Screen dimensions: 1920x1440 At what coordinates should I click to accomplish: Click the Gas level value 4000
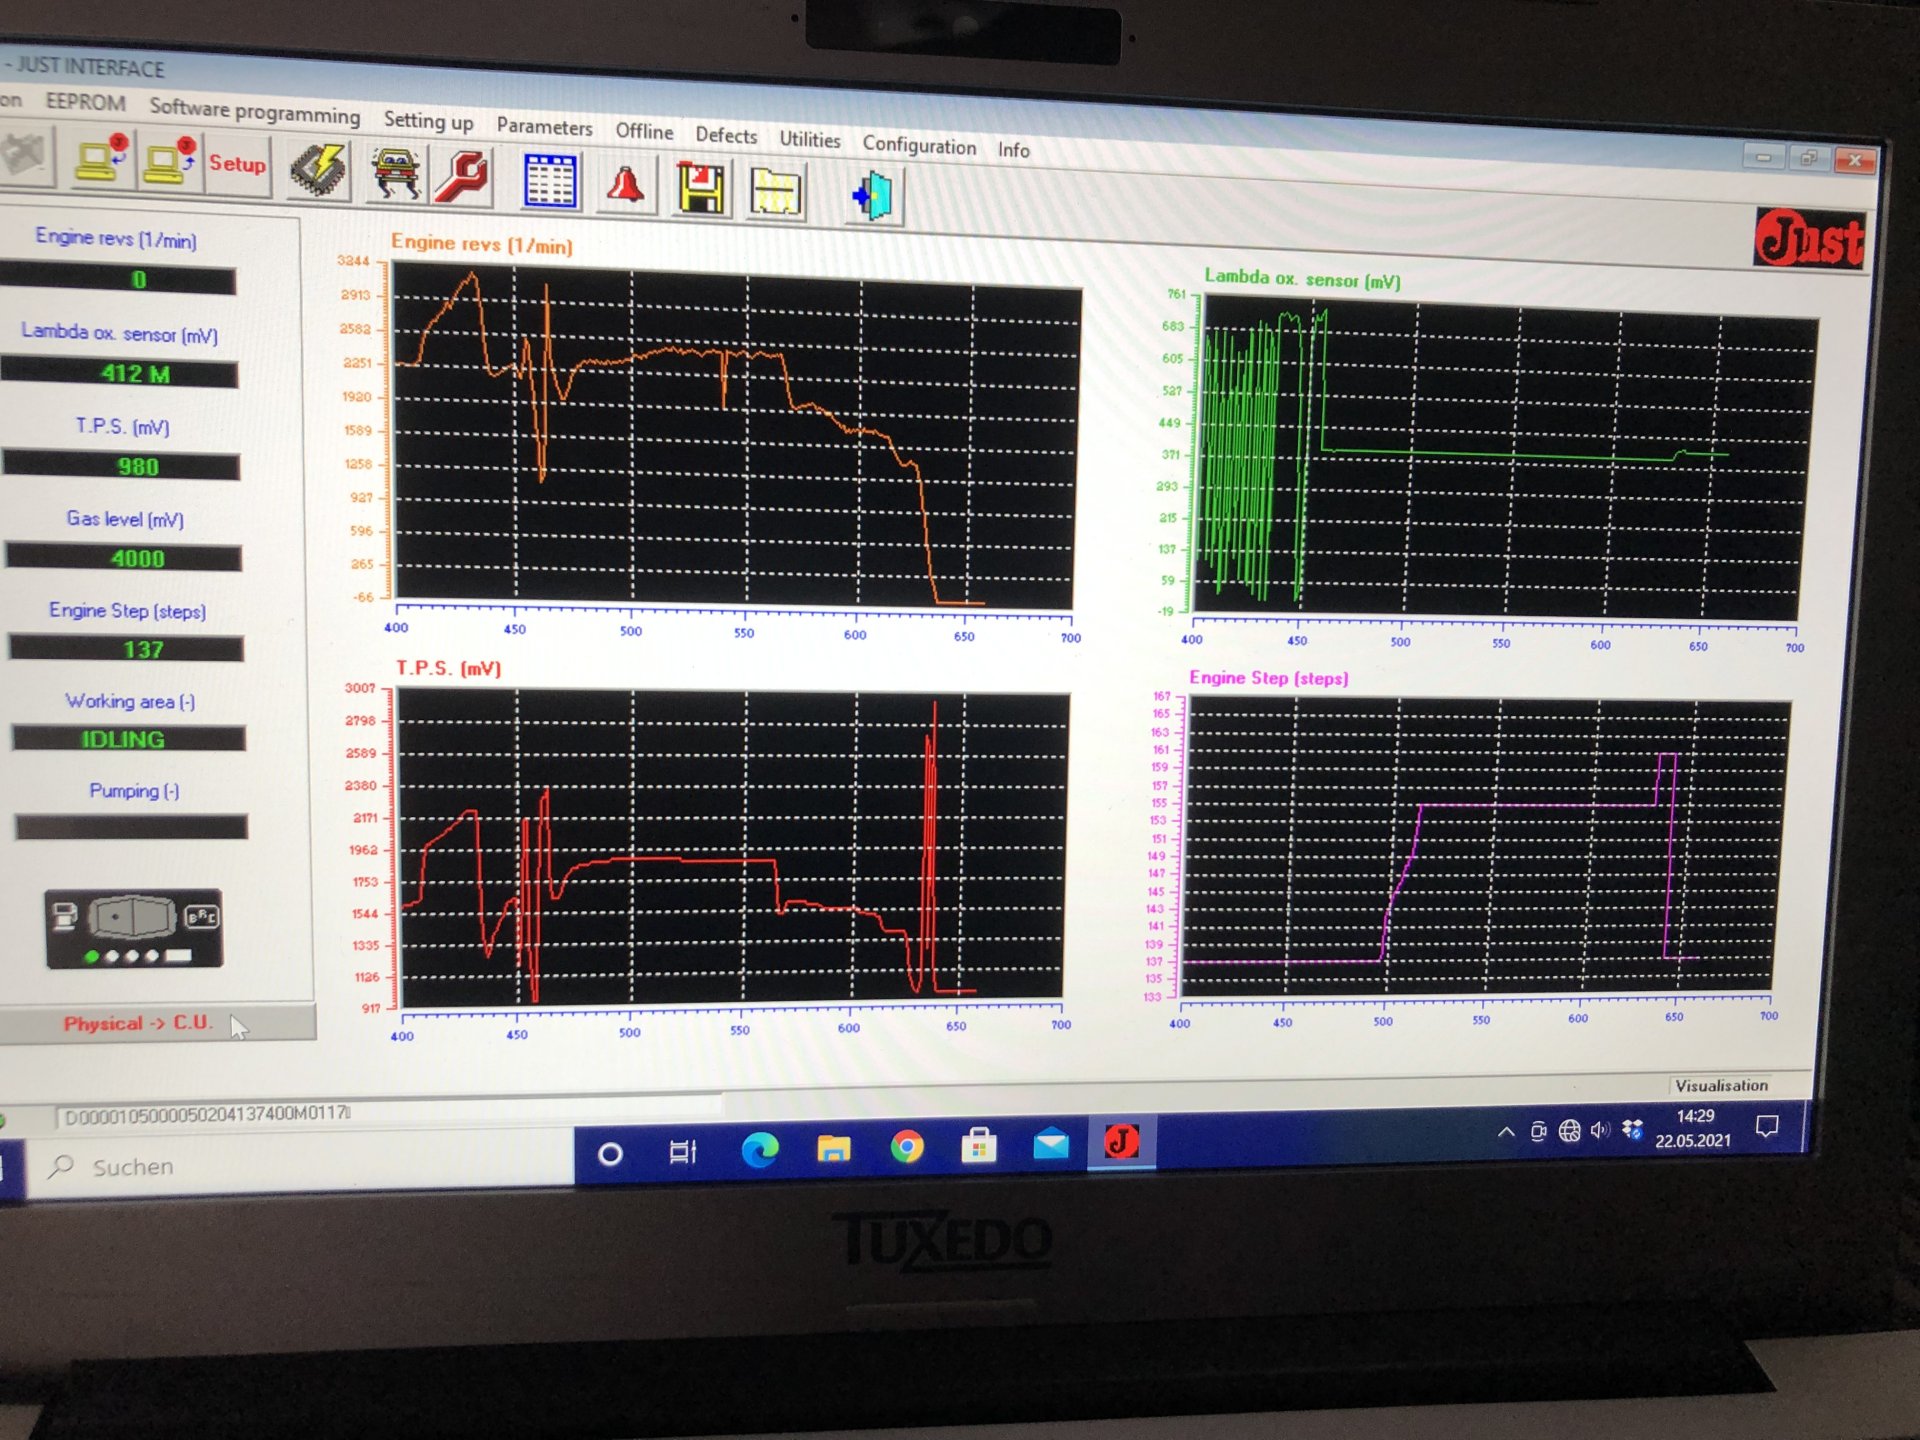pos(123,558)
